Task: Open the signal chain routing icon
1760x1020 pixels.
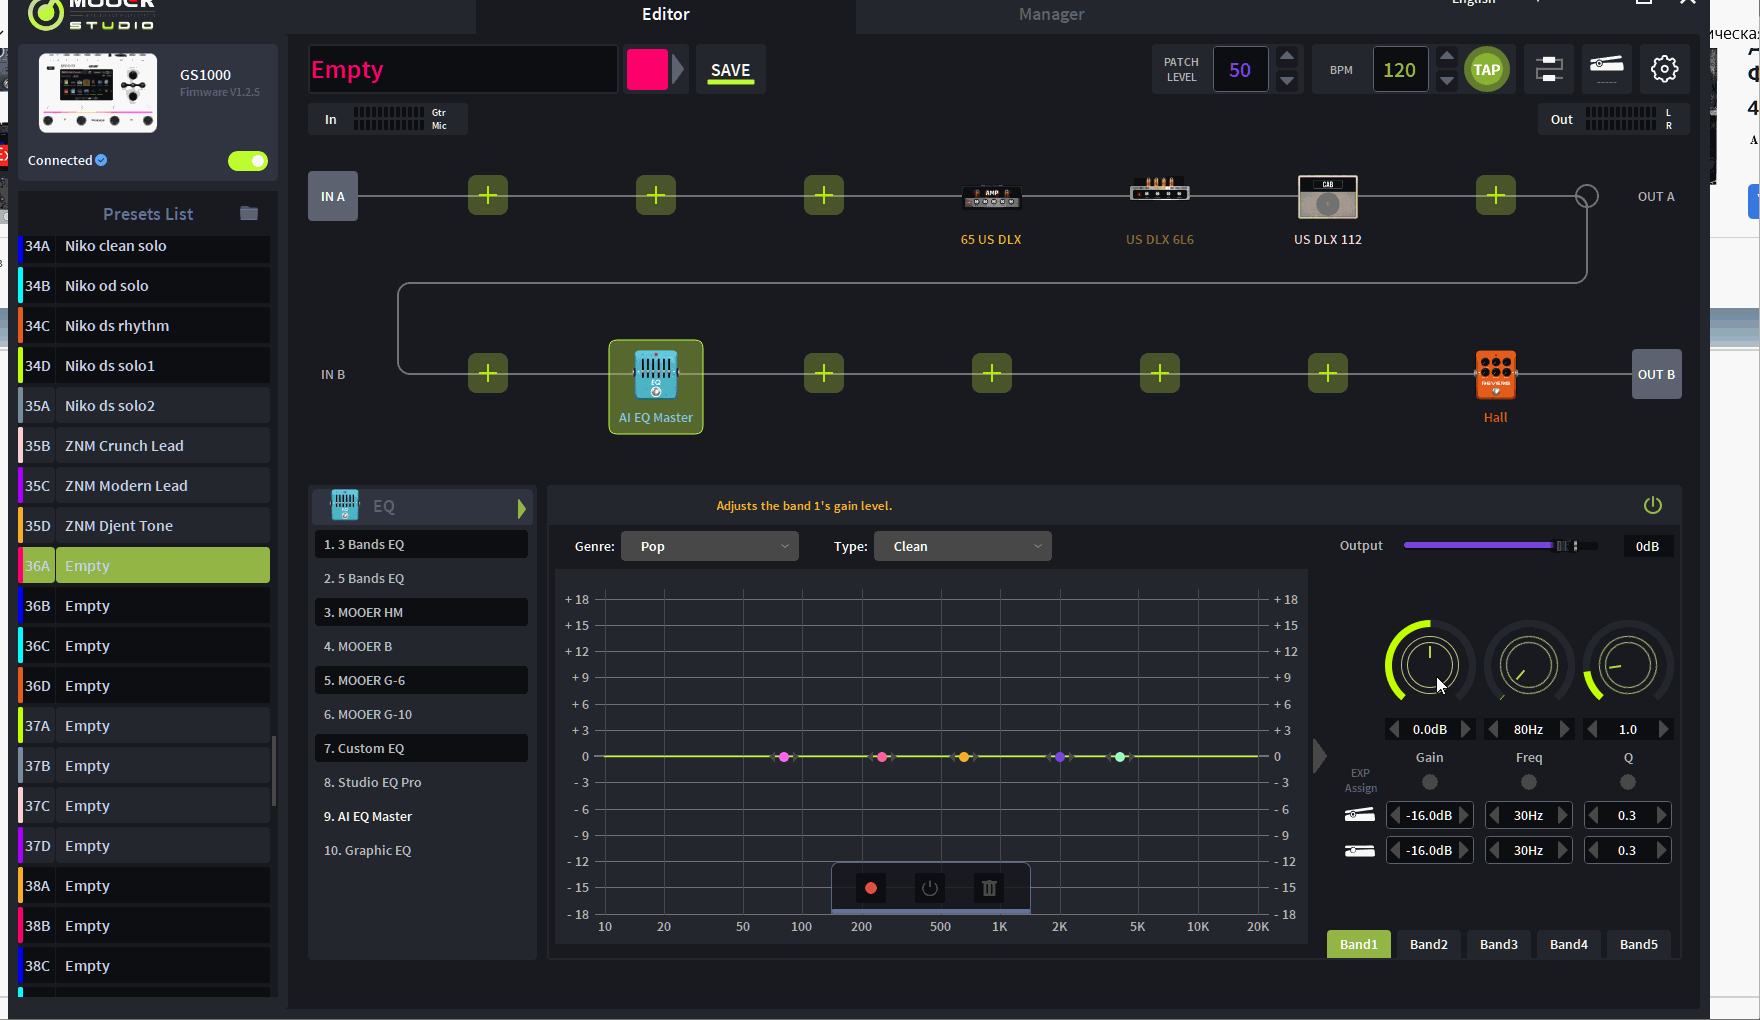Action: (x=1549, y=69)
